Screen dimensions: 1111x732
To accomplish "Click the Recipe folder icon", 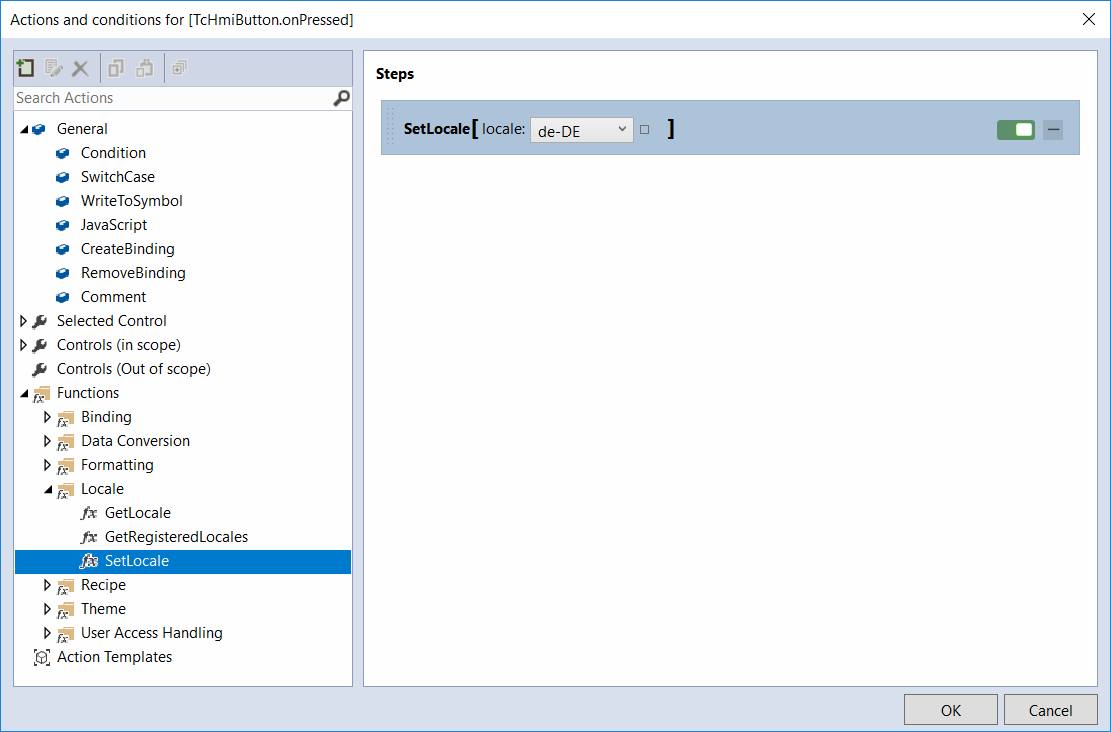I will (65, 587).
